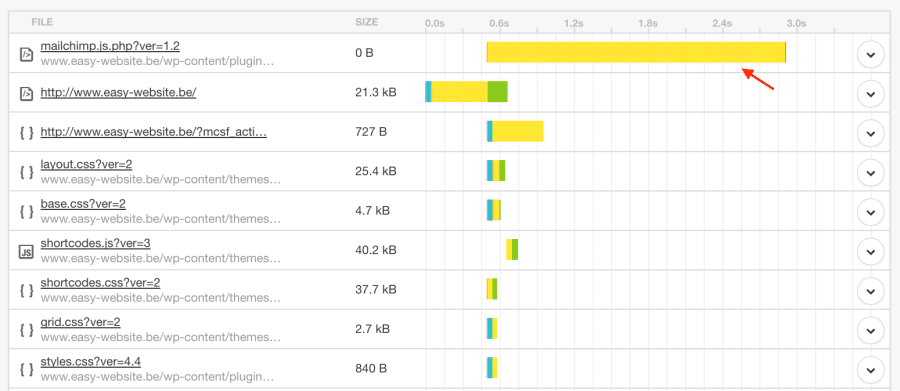The image size is (900, 391).
Task: Open the grid.css?ver=2 file link
Action: click(x=80, y=322)
